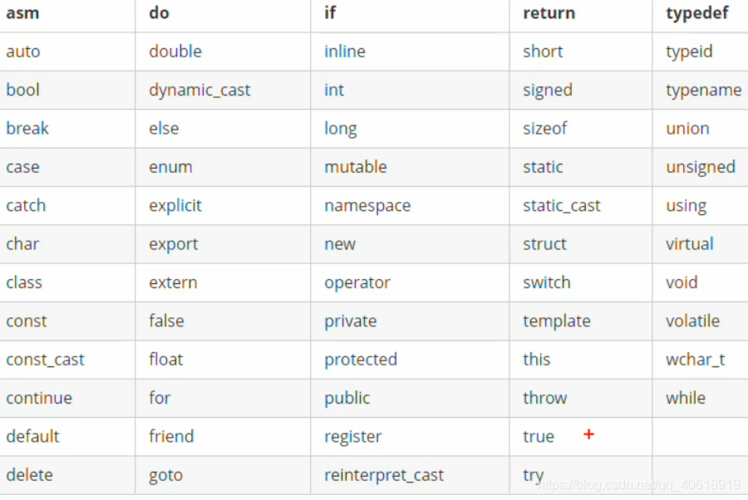
Task: Click the 'wchar_t' keyword cell
Action: (700, 360)
